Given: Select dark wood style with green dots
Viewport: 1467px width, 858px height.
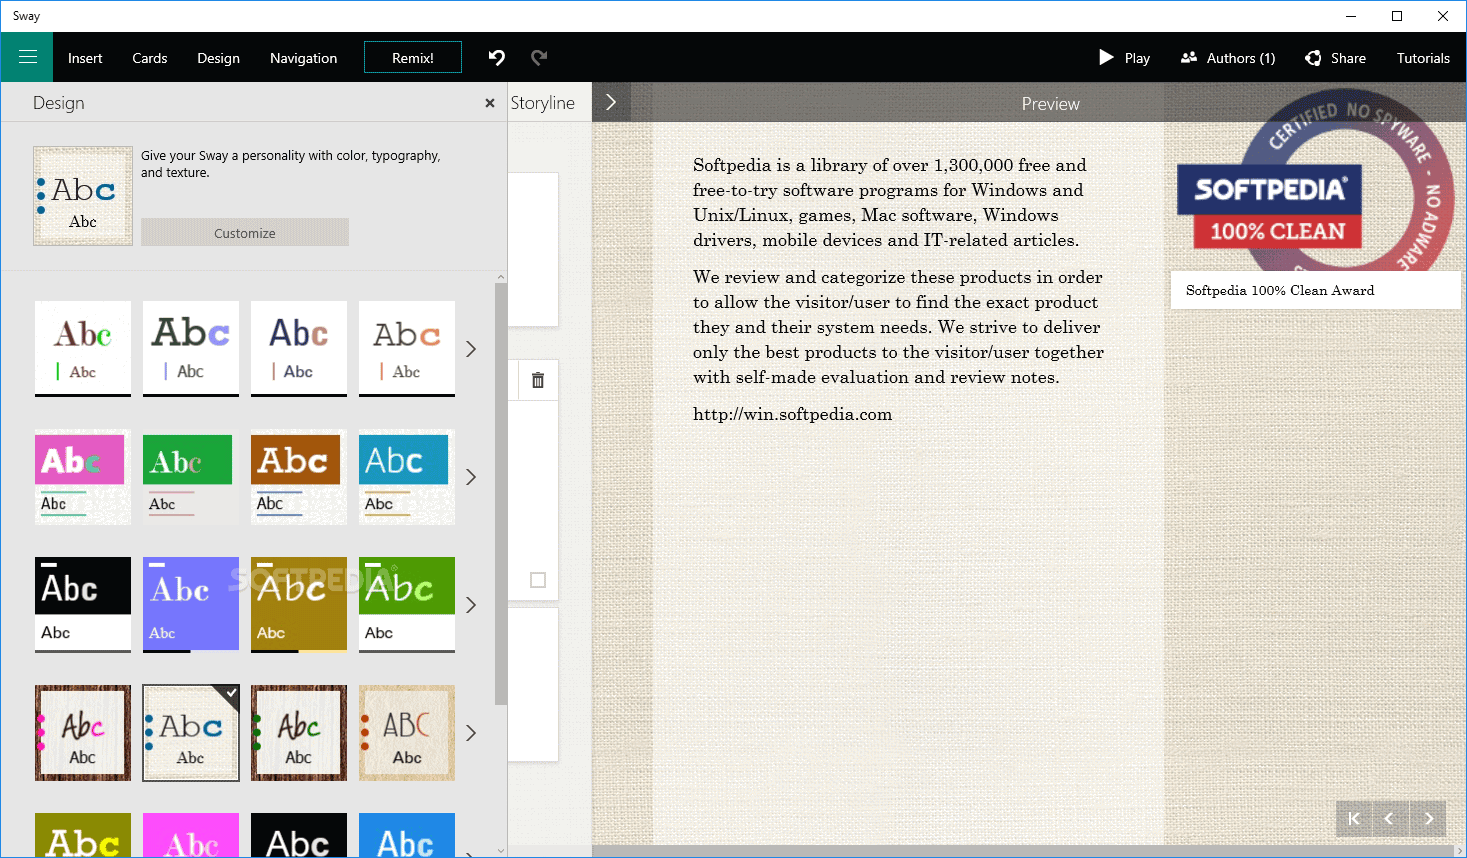Looking at the screenshot, I should click(299, 733).
